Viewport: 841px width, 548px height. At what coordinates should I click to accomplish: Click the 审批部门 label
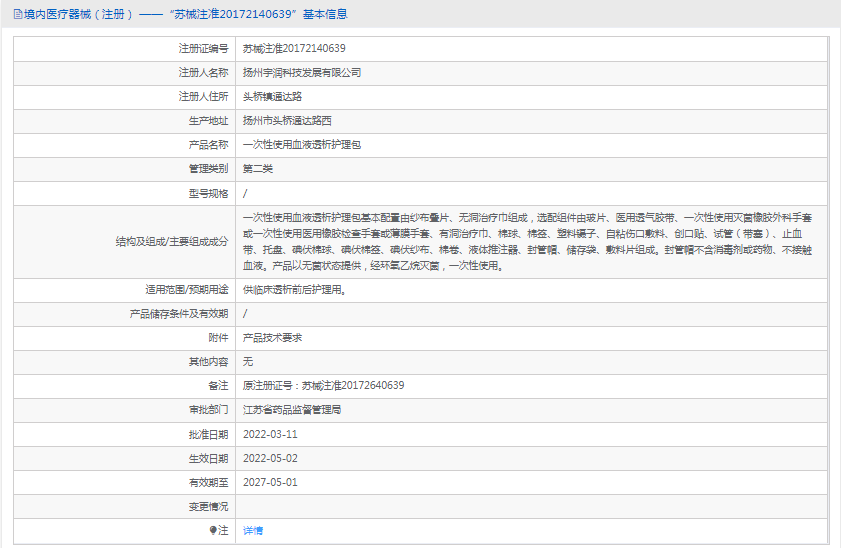(208, 410)
